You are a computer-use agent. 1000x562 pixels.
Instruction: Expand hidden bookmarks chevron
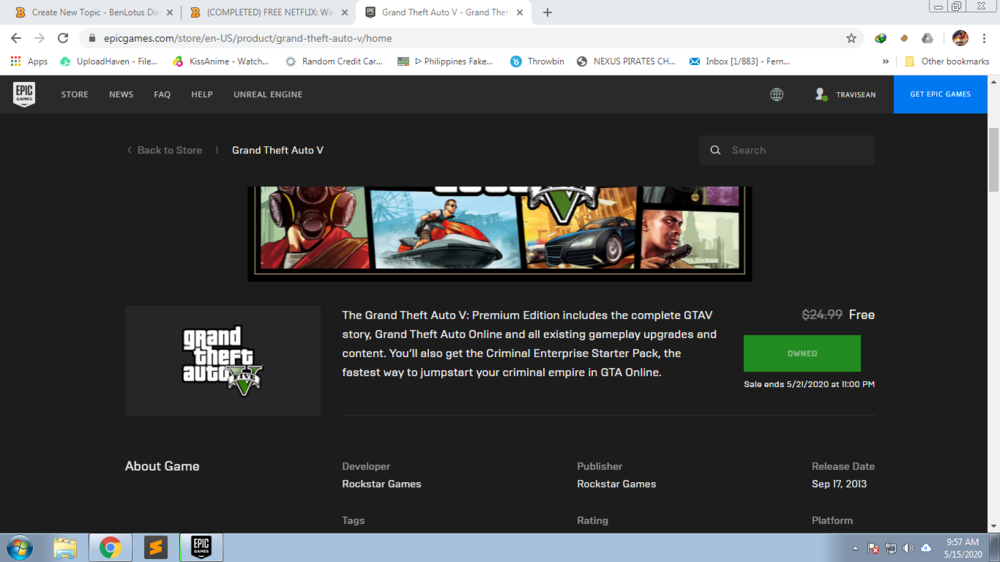point(885,61)
